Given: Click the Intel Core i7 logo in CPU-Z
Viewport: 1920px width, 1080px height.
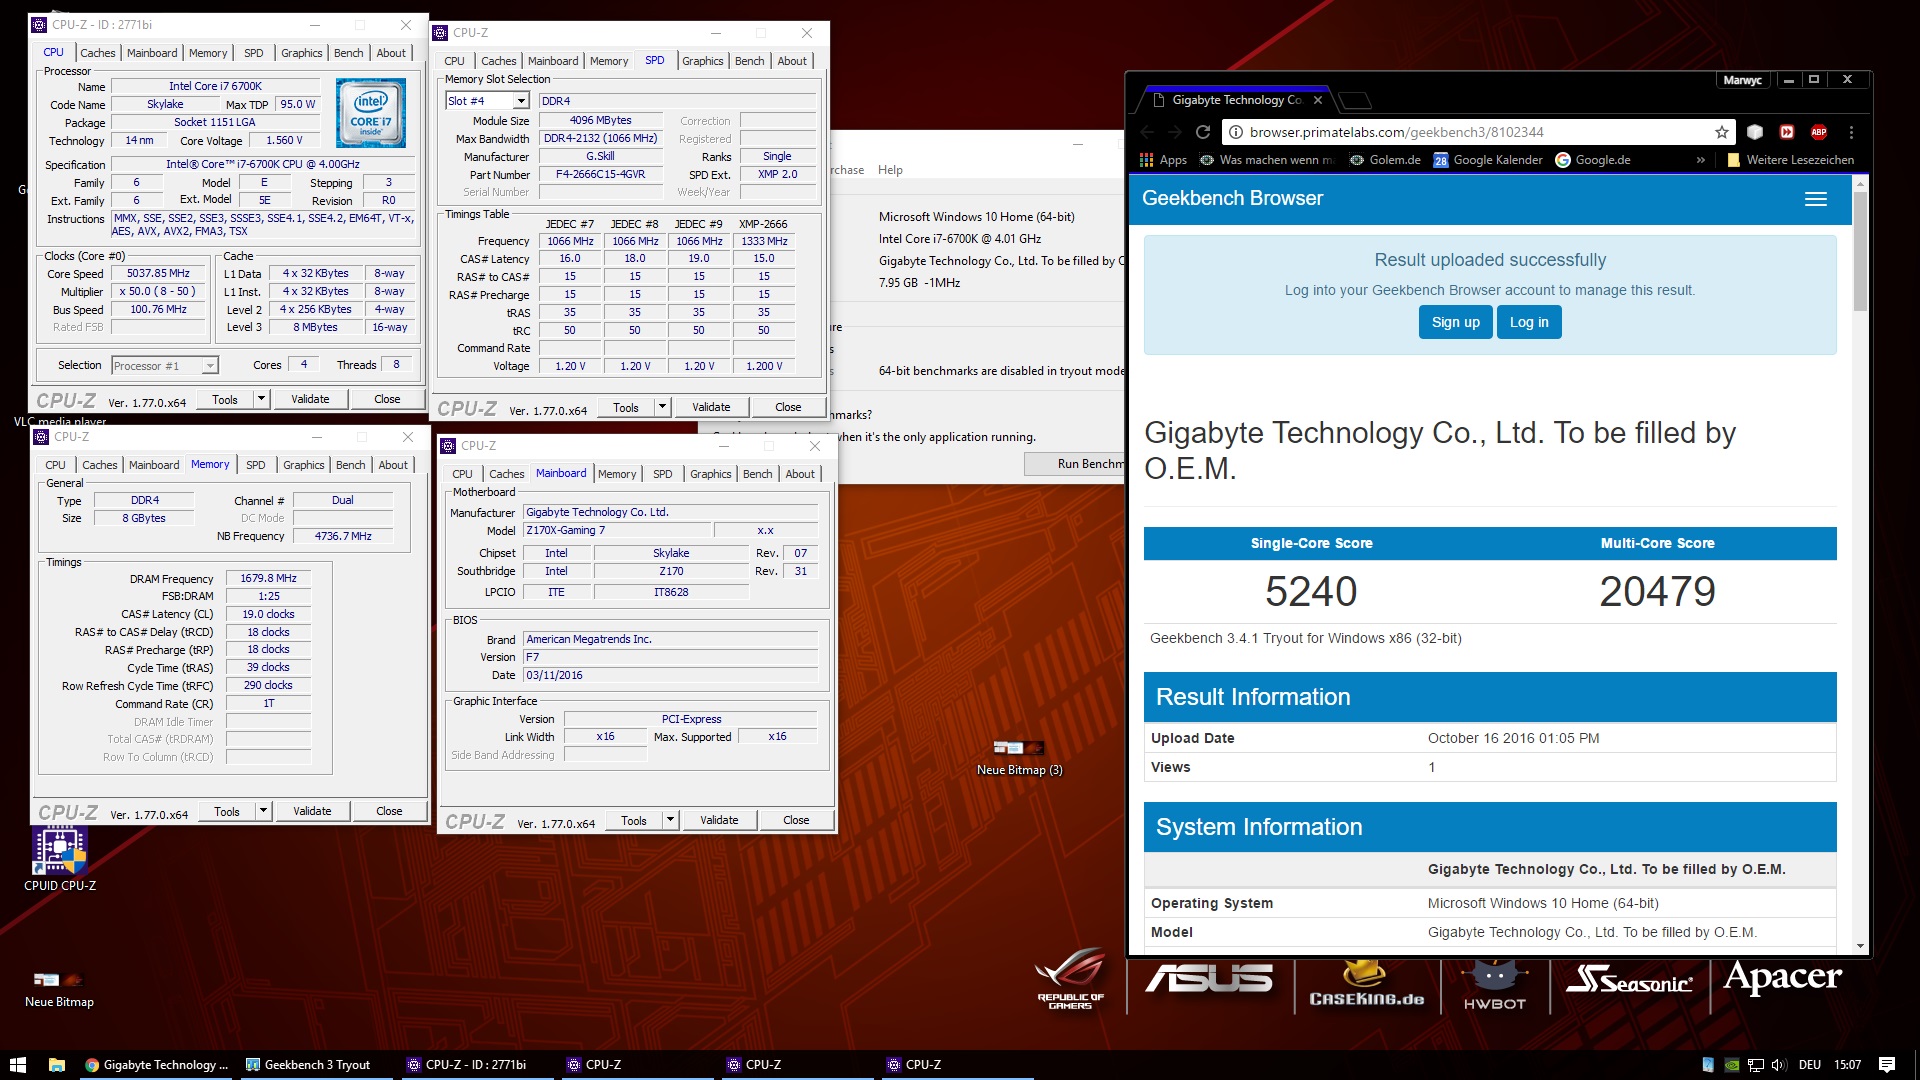Looking at the screenshot, I should click(x=371, y=113).
